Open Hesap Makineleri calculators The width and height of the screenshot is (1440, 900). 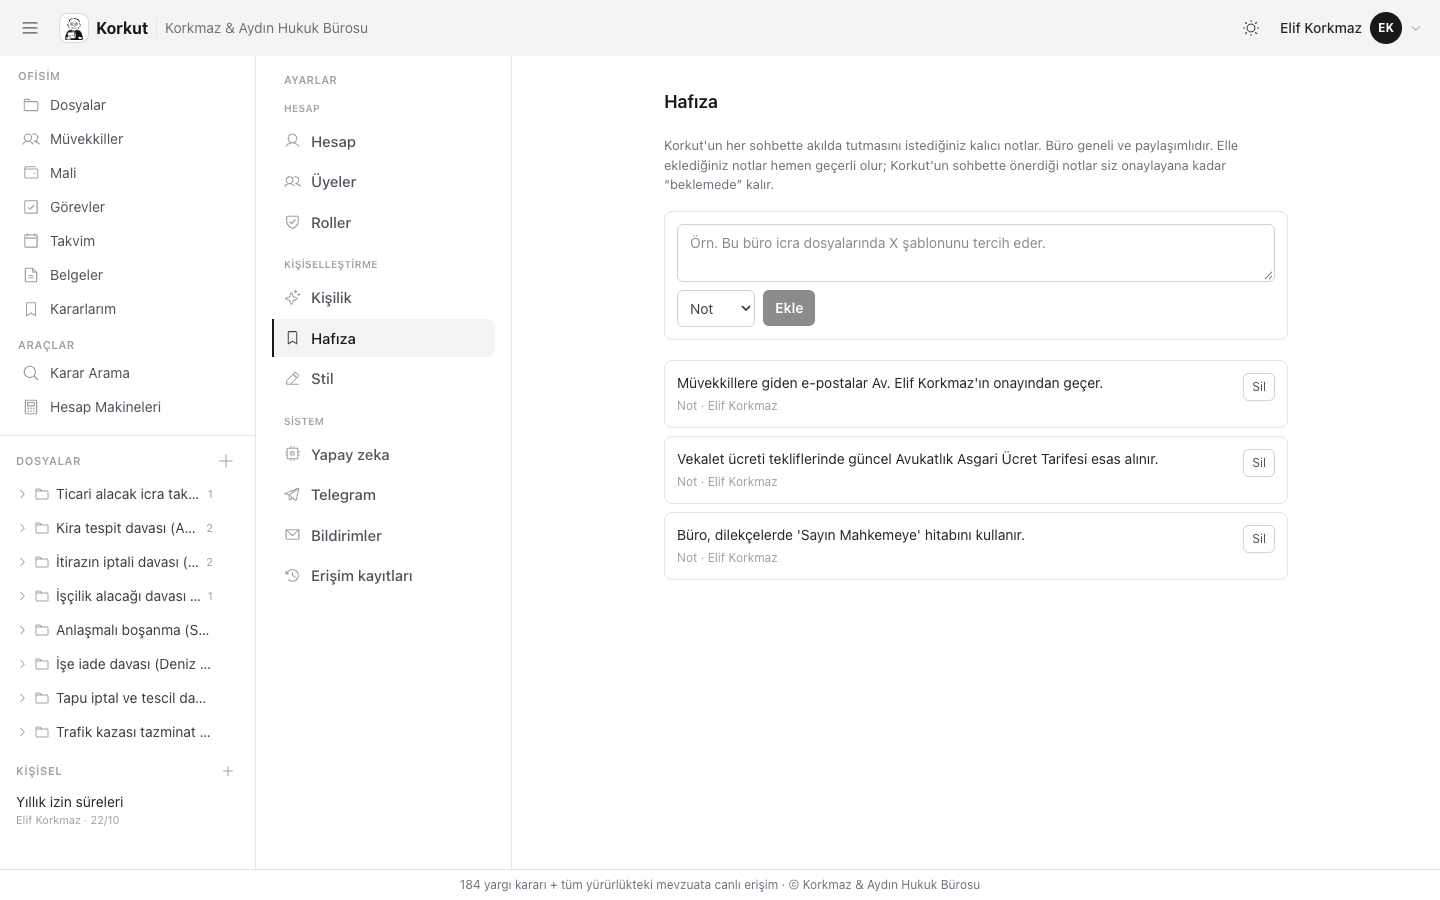127,407
